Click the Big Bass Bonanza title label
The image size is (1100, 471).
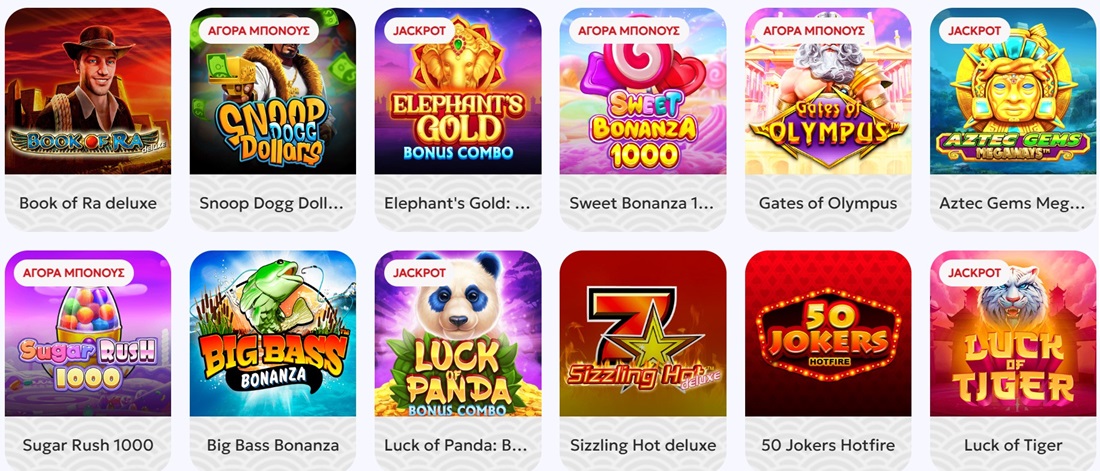(x=273, y=446)
